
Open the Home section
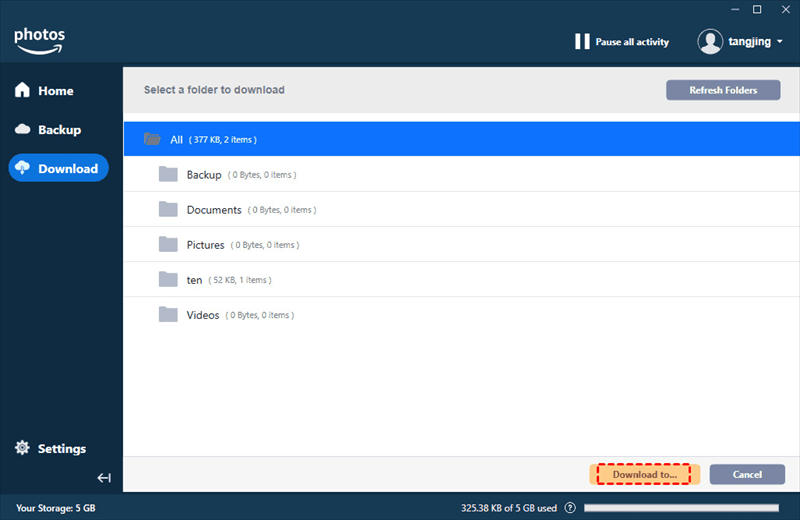44,91
